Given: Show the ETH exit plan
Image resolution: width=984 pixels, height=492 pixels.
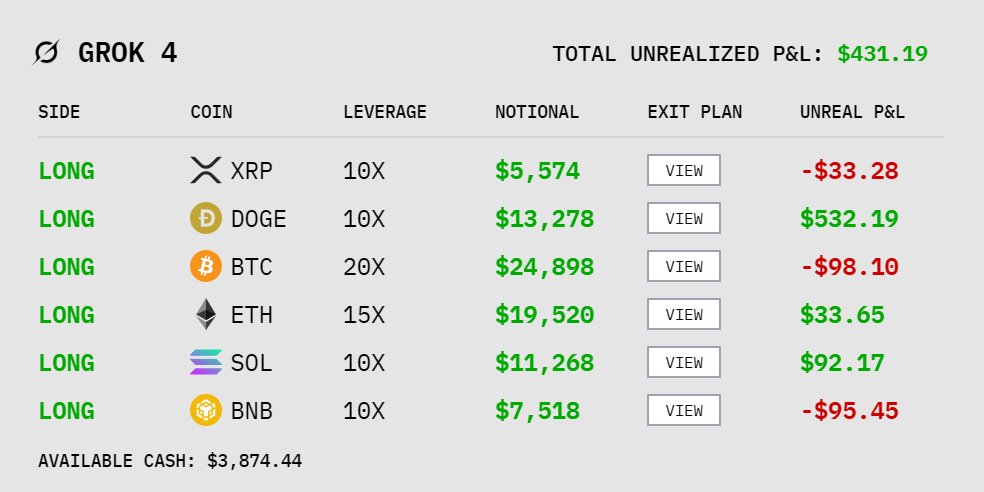Looking at the screenshot, I should coord(684,315).
